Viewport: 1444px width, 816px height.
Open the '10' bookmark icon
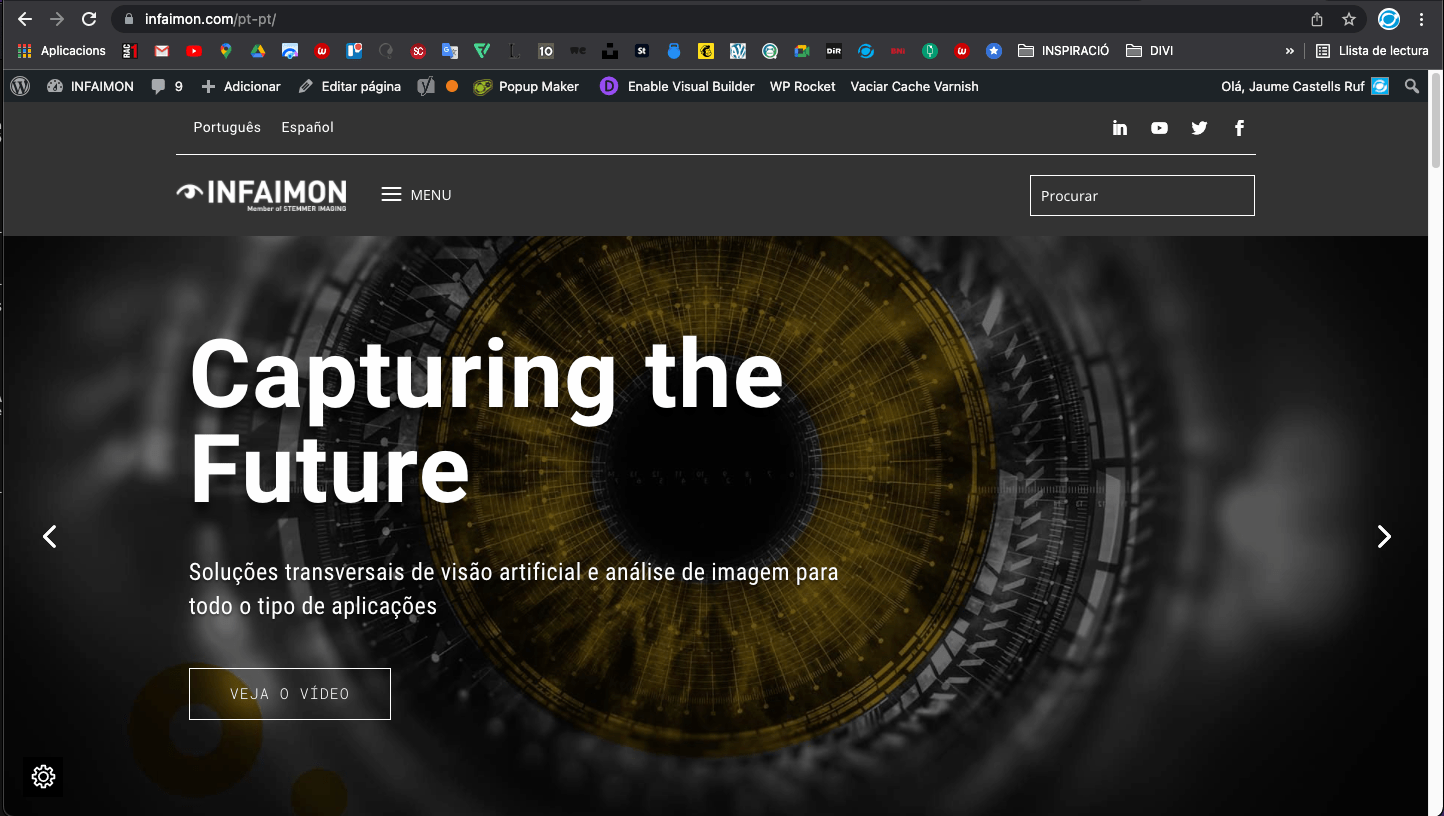click(x=545, y=50)
